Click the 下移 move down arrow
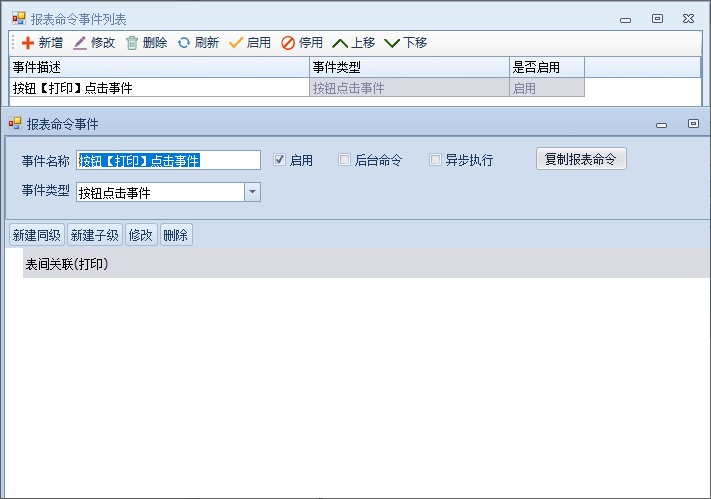This screenshot has width=711, height=499. (x=392, y=43)
